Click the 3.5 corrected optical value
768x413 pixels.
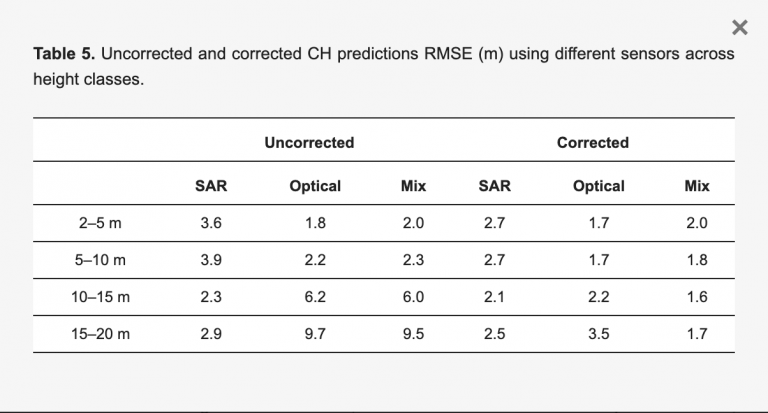[x=599, y=334]
